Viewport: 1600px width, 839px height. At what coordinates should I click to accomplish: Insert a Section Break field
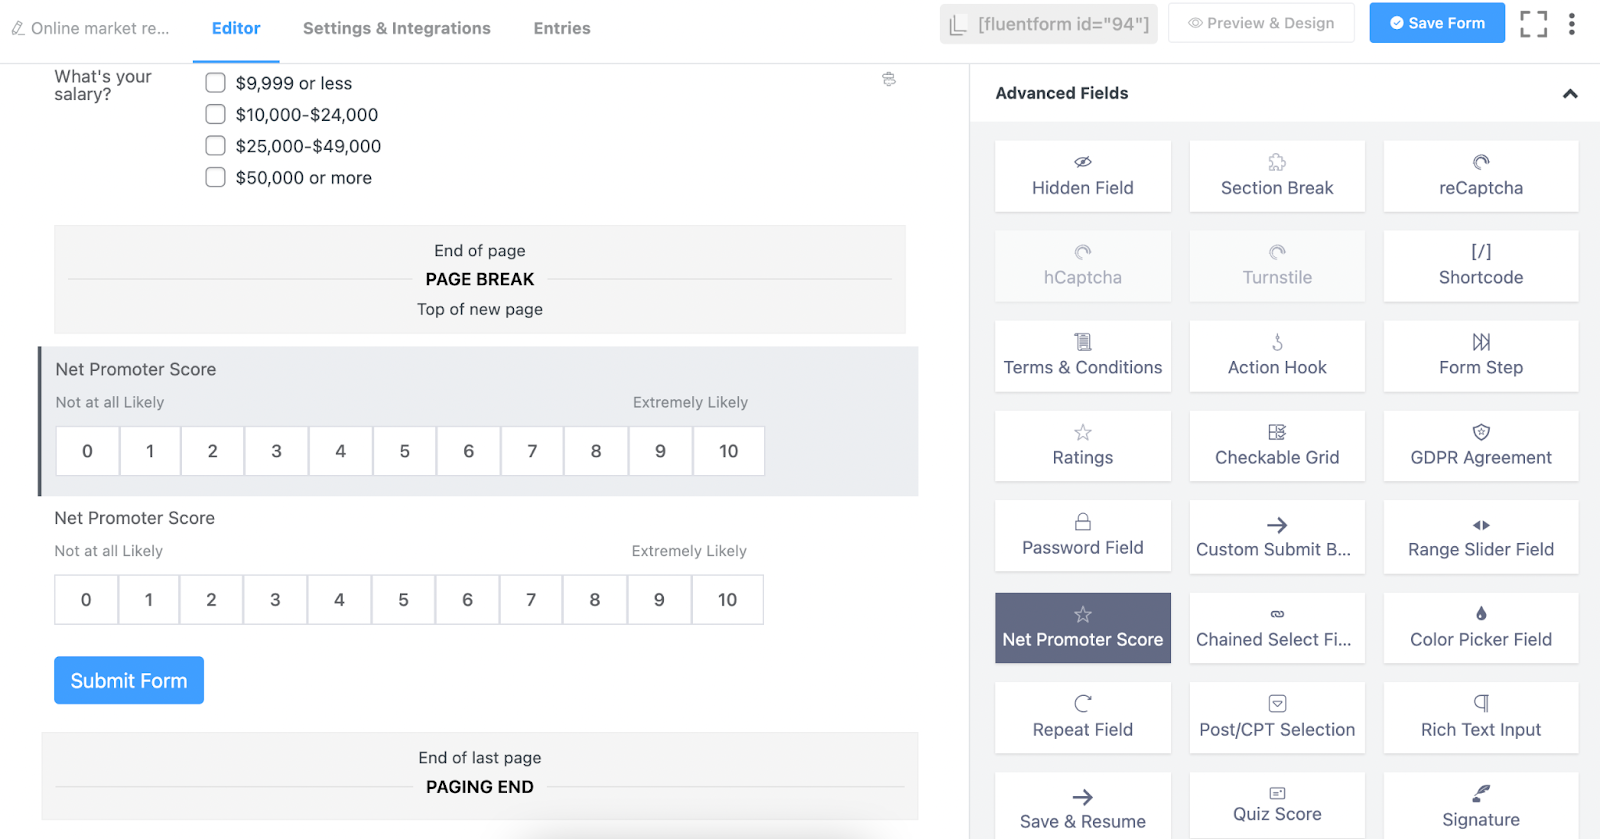[1276, 176]
